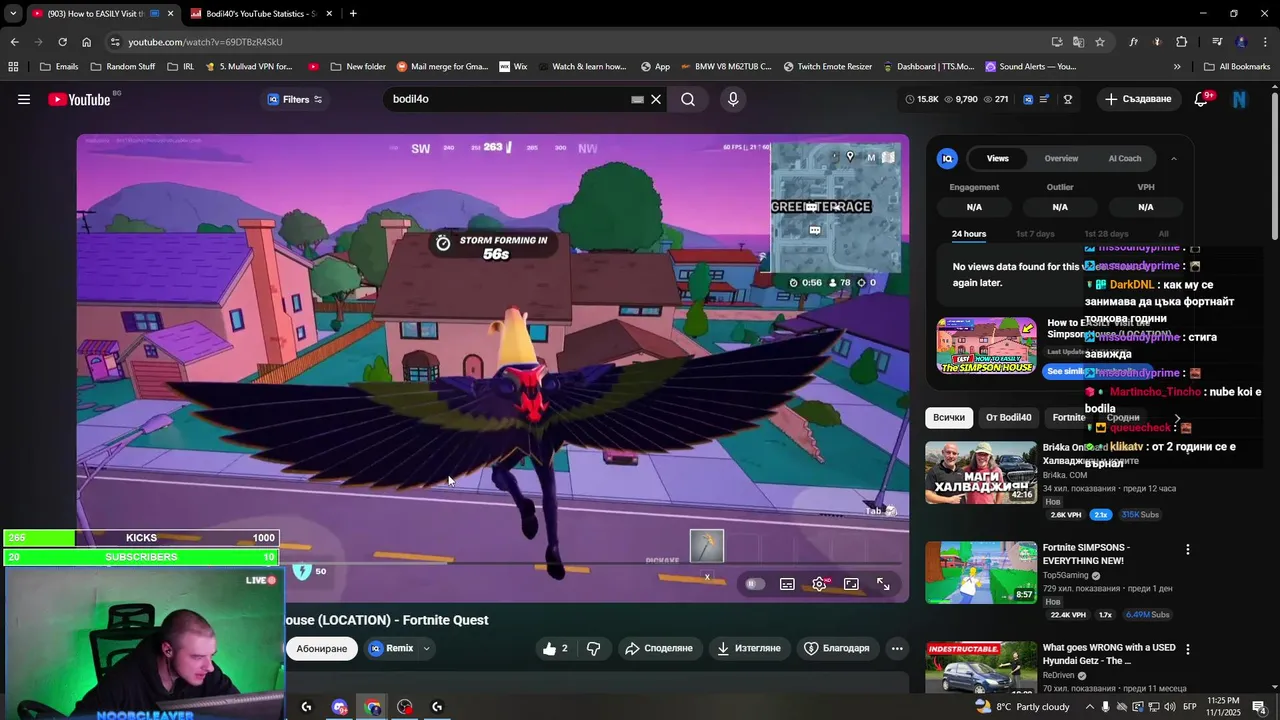The width and height of the screenshot is (1280, 720).
Task: Select the 1st 28 days range
Action: [1106, 234]
